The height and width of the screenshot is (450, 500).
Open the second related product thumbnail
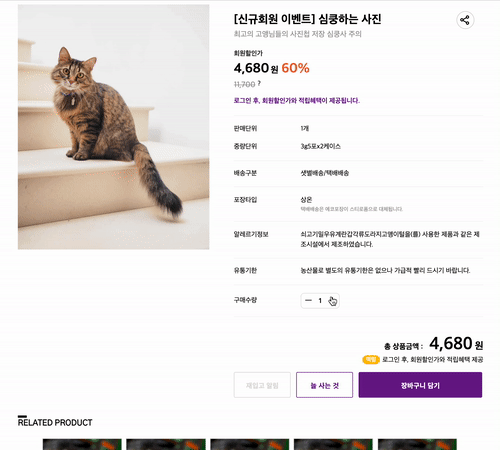click(166, 444)
